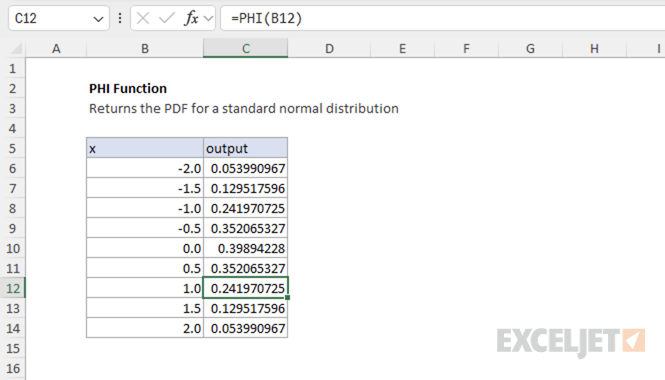Select column F header

coord(467,48)
